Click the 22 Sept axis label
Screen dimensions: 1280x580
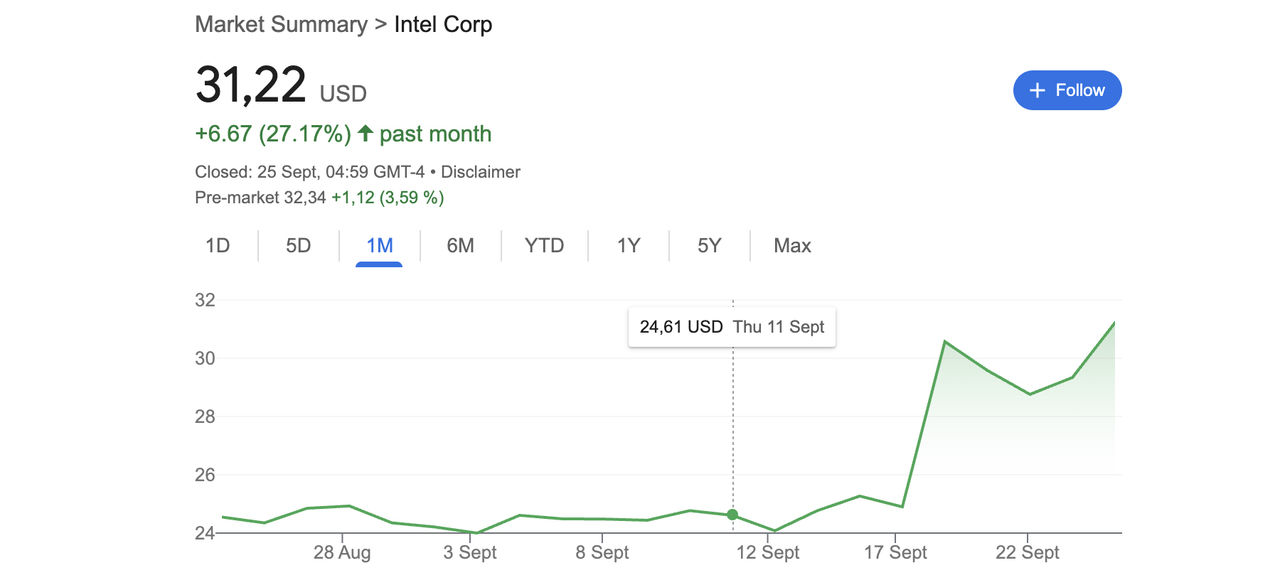(1027, 553)
